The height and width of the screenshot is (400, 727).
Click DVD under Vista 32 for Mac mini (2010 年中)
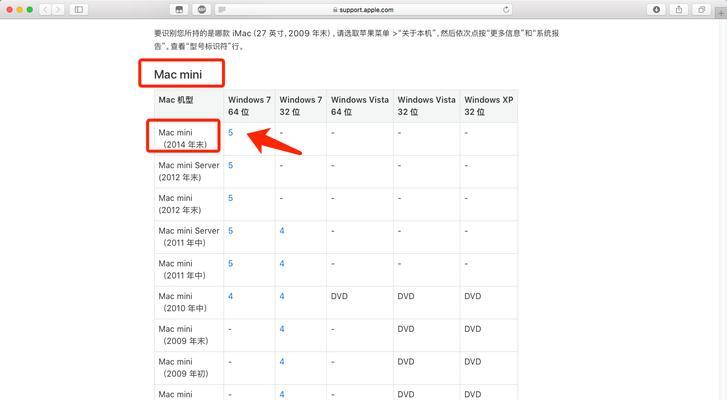tap(406, 296)
